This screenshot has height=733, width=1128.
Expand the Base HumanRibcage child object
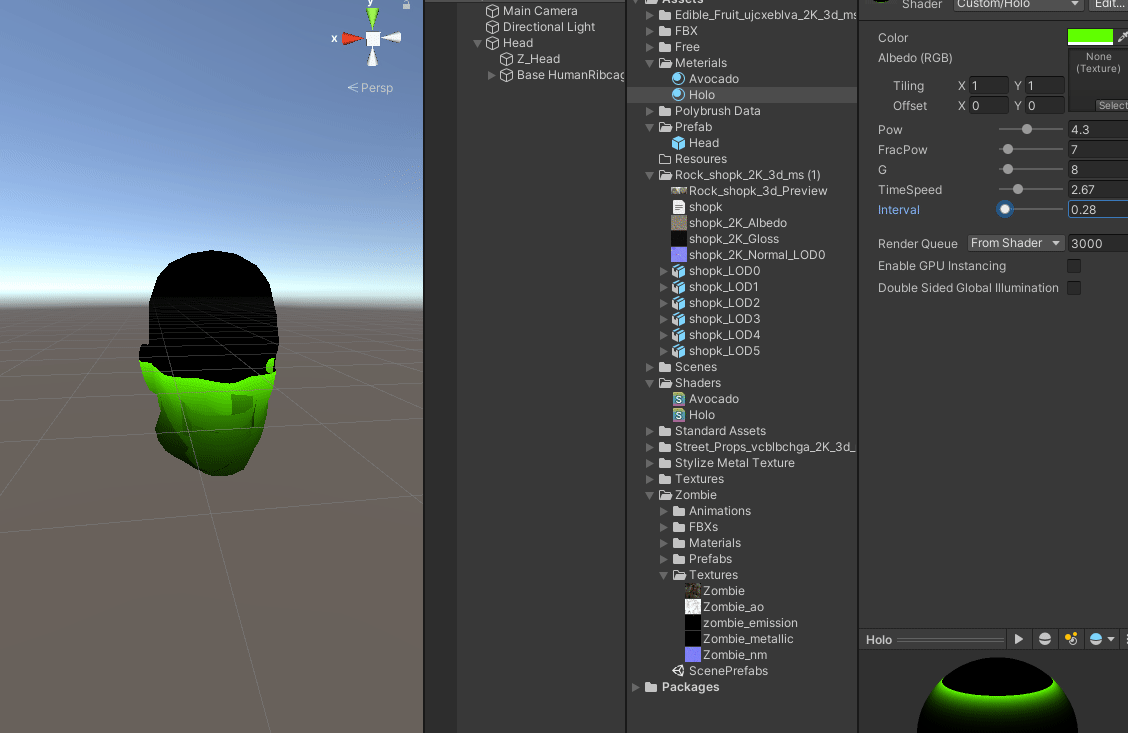[491, 75]
